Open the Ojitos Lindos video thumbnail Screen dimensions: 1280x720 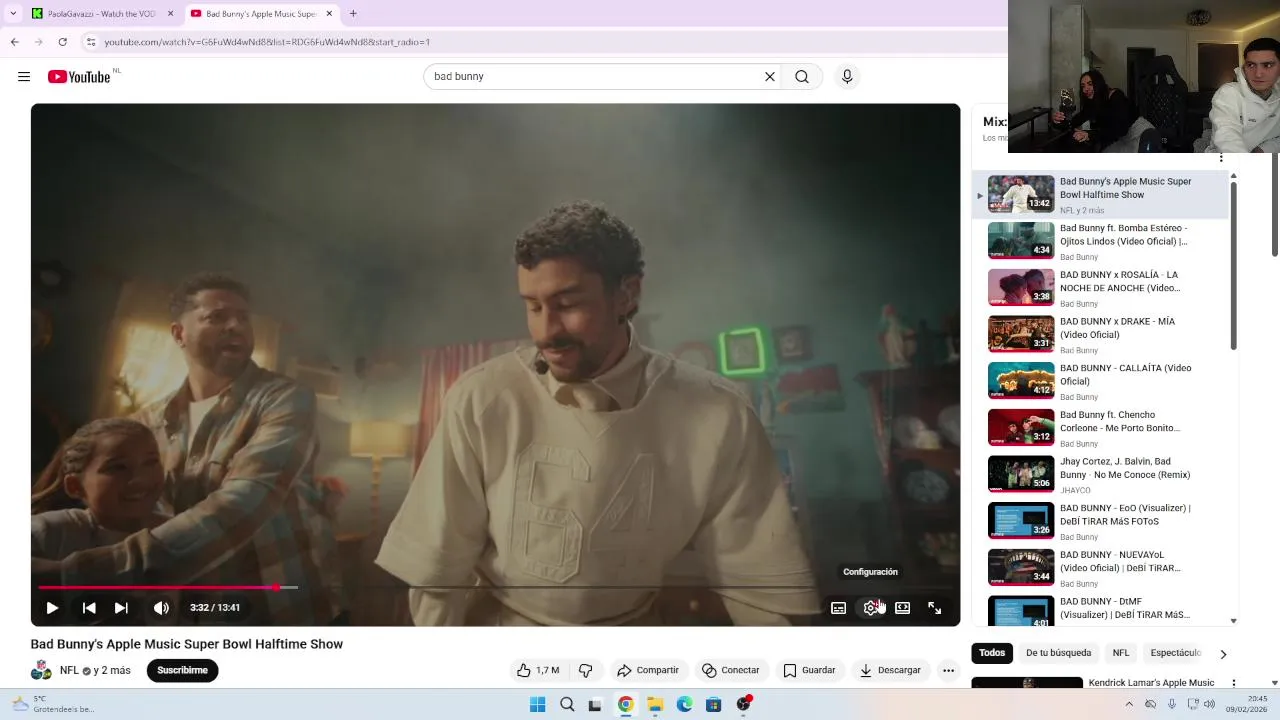tap(1021, 241)
